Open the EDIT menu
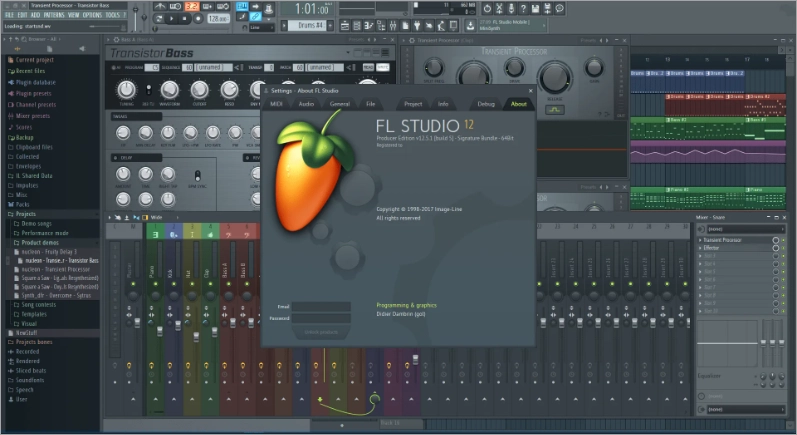 22,15
